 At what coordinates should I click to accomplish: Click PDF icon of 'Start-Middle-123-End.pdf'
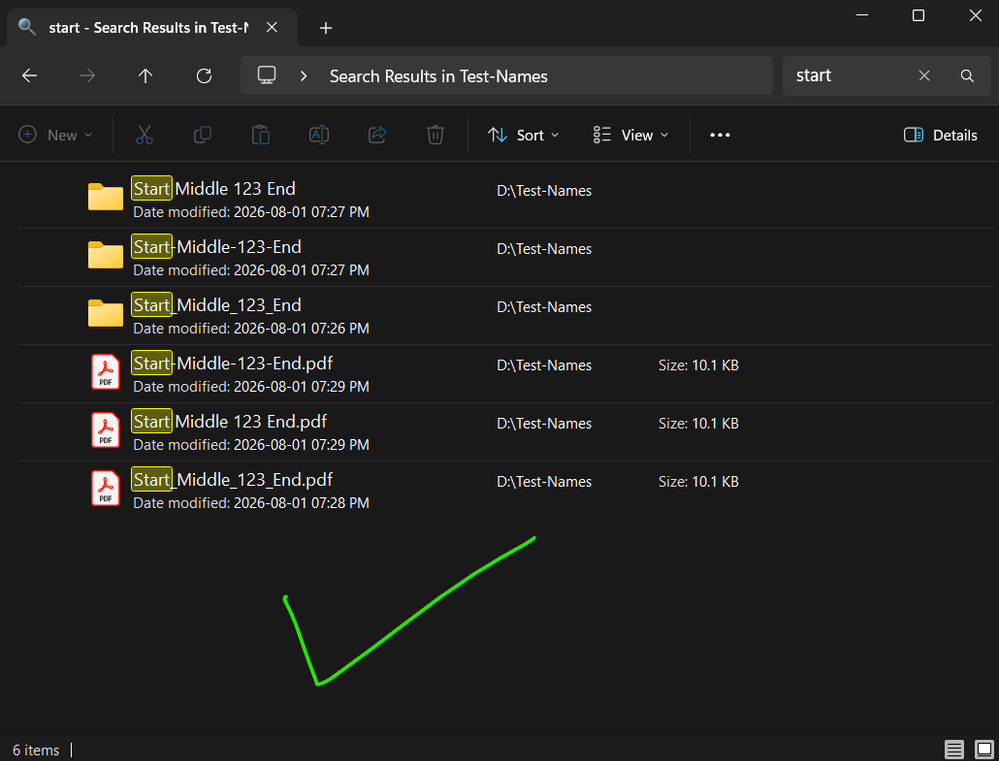[x=105, y=372]
